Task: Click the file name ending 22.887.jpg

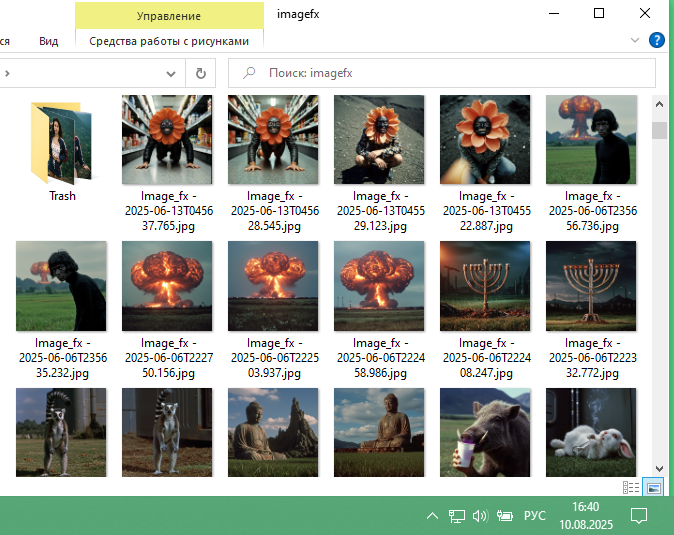Action: pyautogui.click(x=487, y=211)
